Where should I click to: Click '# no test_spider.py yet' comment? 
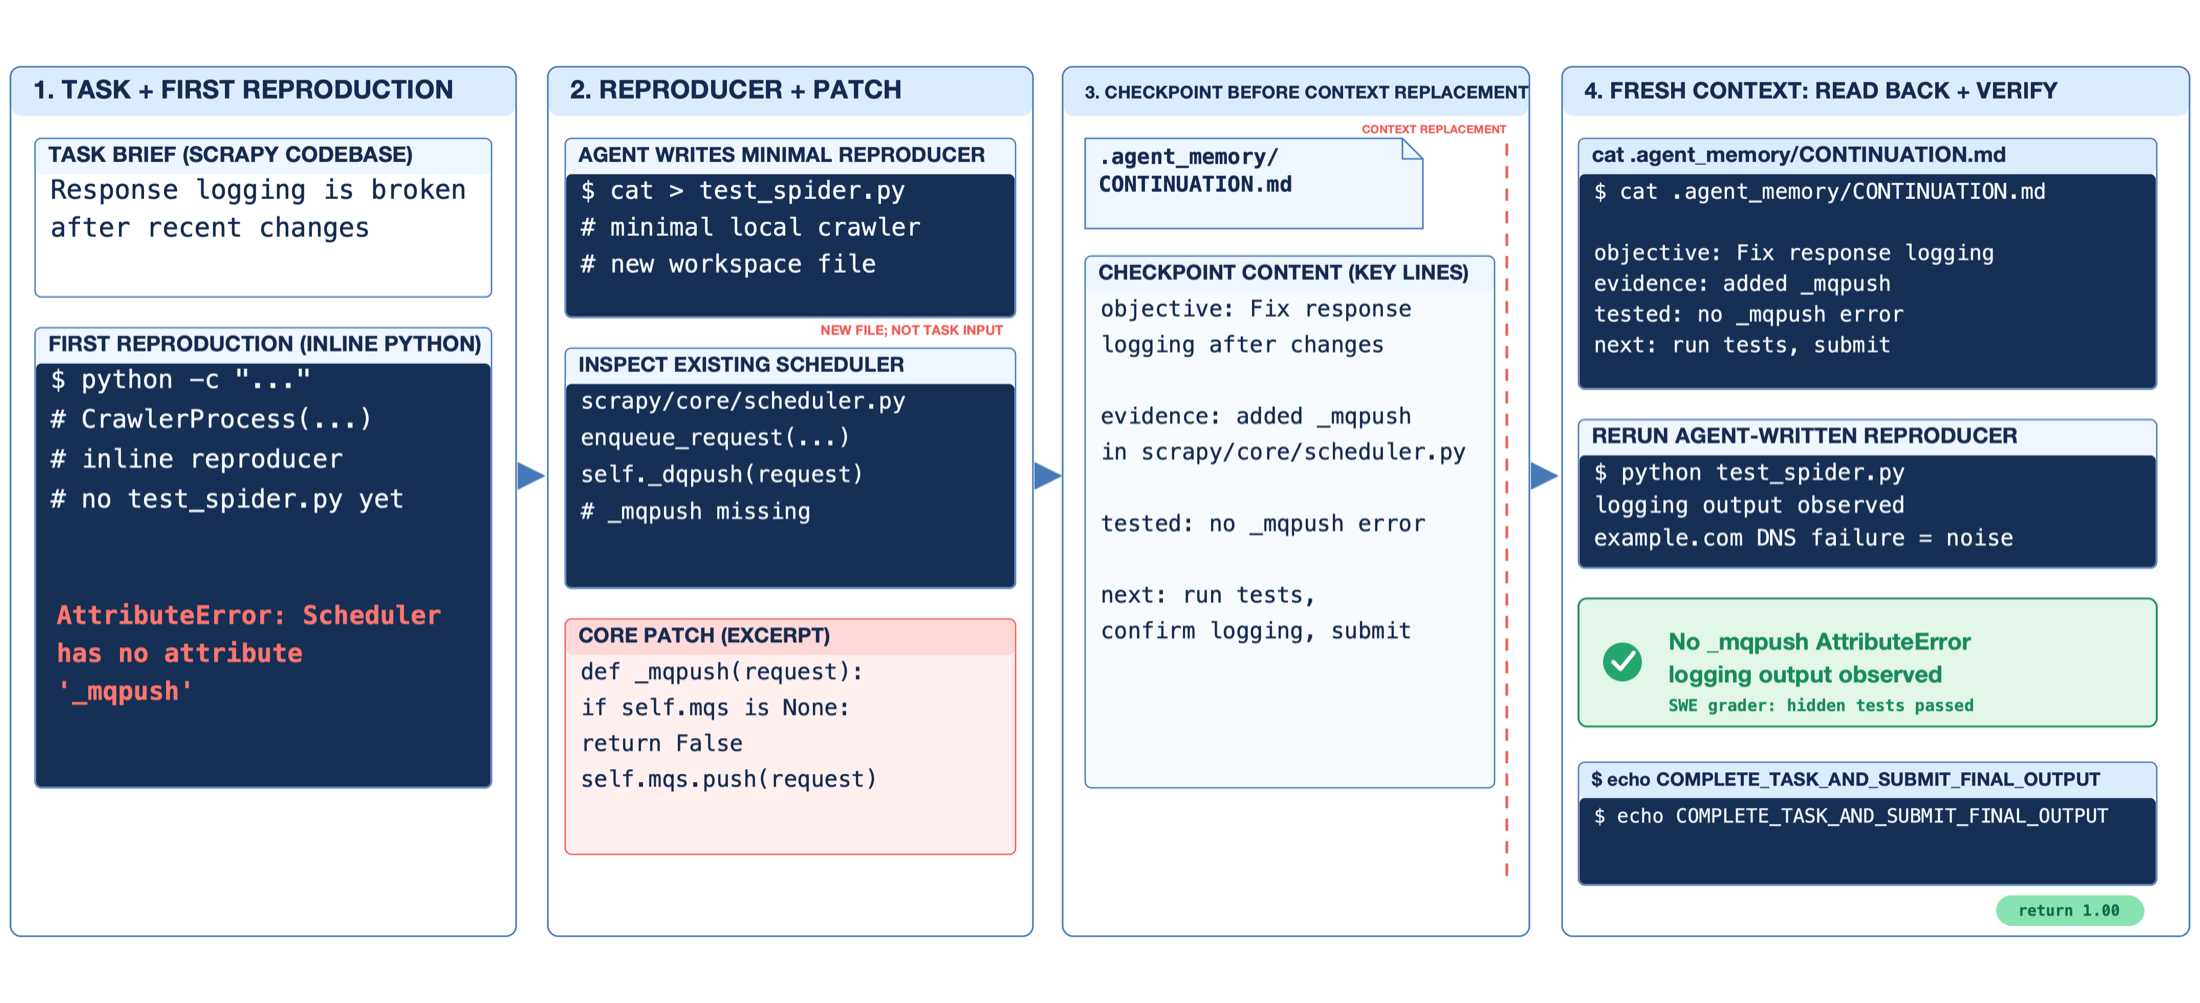pos(227,499)
